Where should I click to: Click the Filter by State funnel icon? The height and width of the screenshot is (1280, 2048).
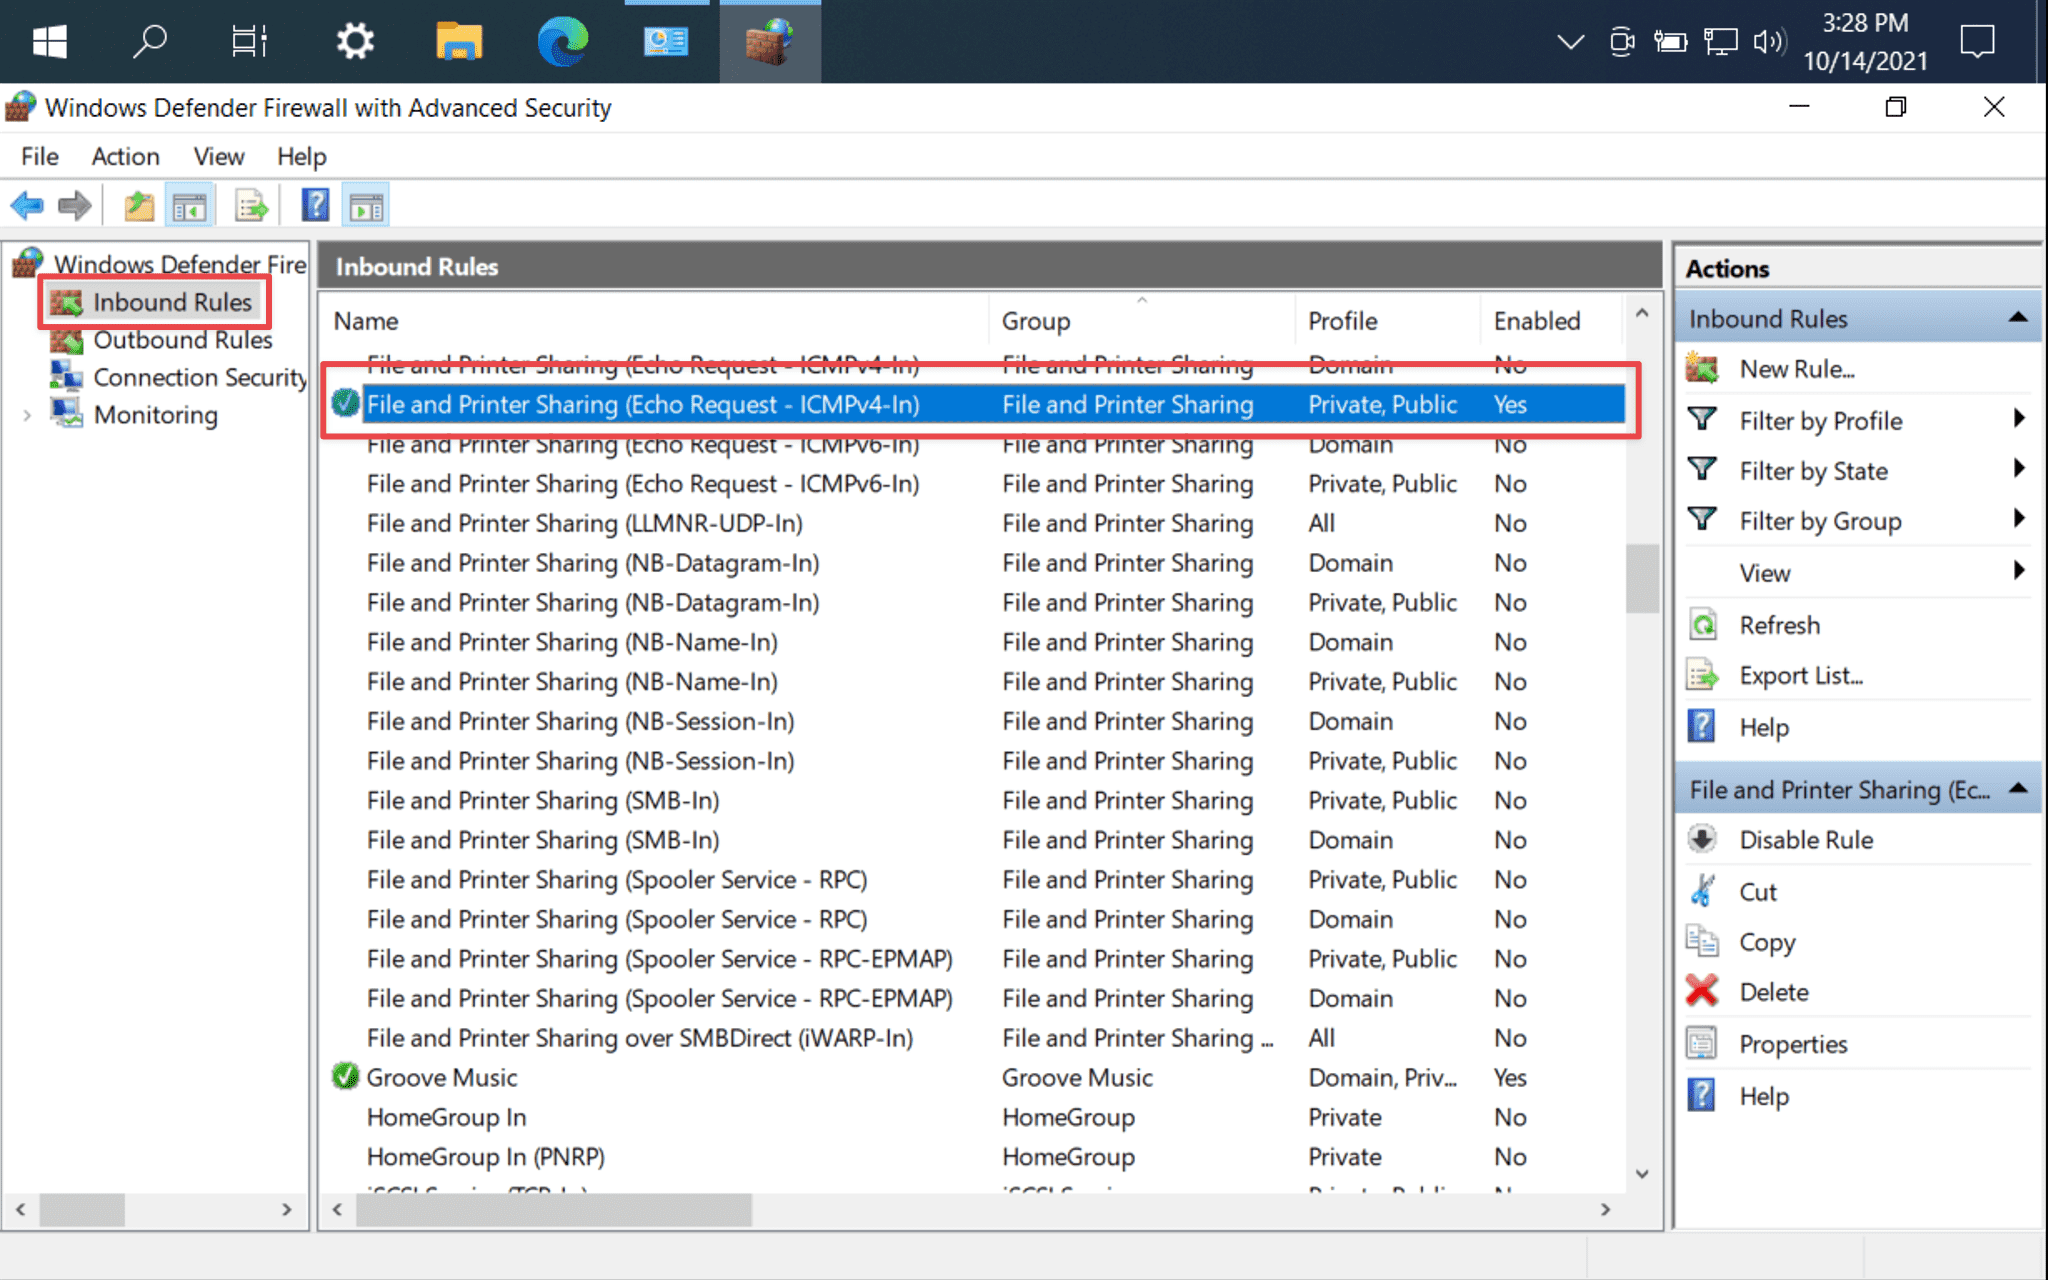pos(1702,469)
